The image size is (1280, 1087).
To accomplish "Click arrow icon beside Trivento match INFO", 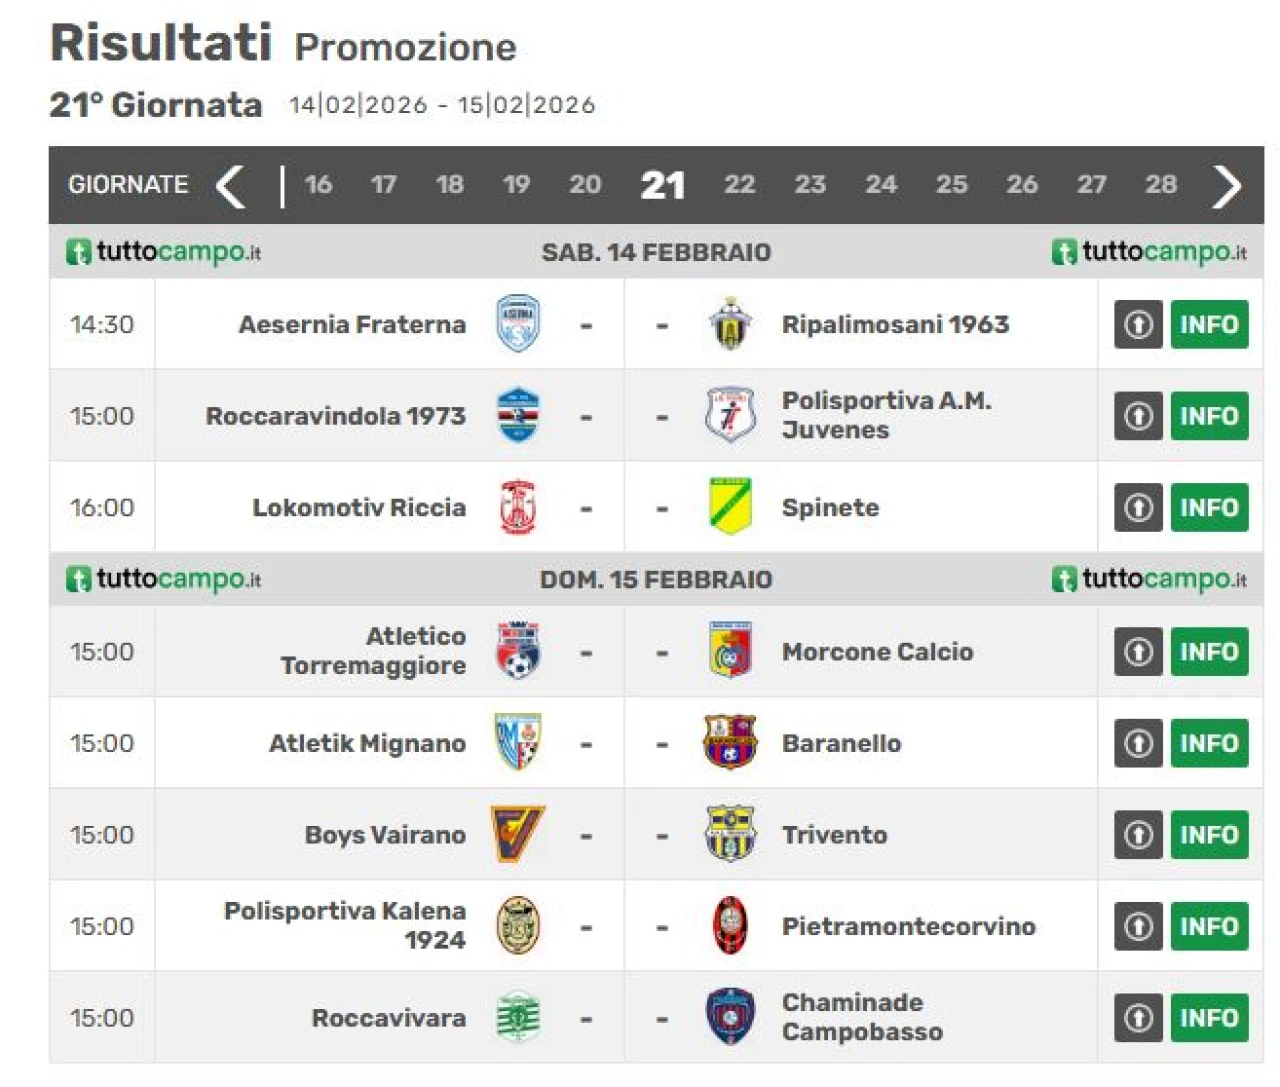I will pos(1138,834).
